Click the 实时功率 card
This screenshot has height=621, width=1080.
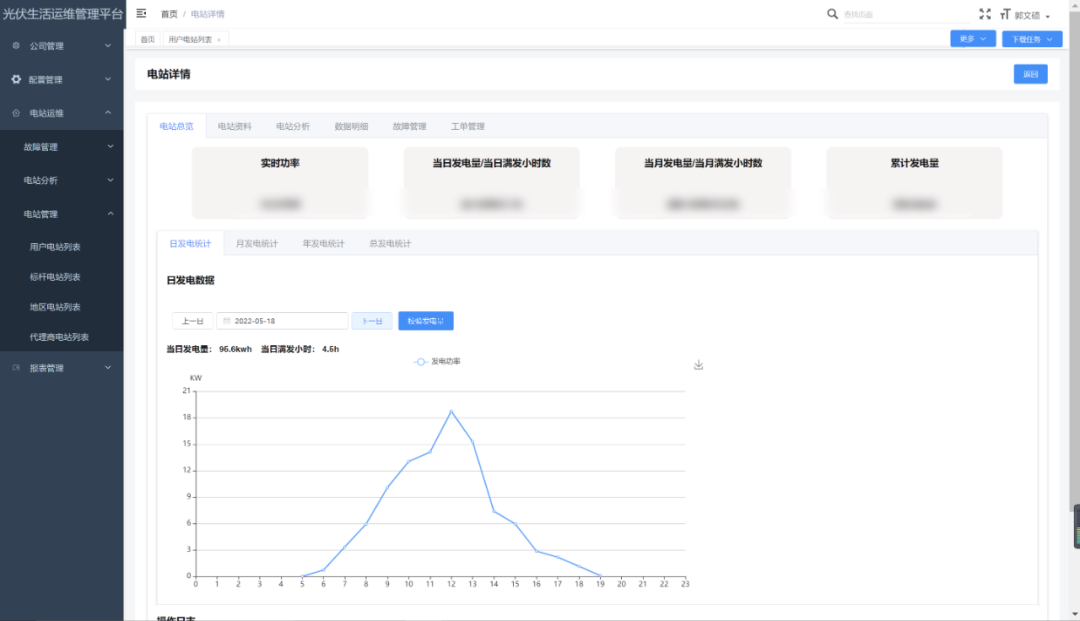[280, 183]
